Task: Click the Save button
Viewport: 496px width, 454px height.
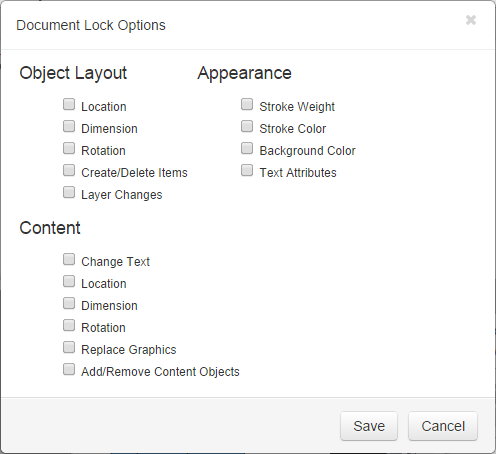Action: [x=369, y=426]
